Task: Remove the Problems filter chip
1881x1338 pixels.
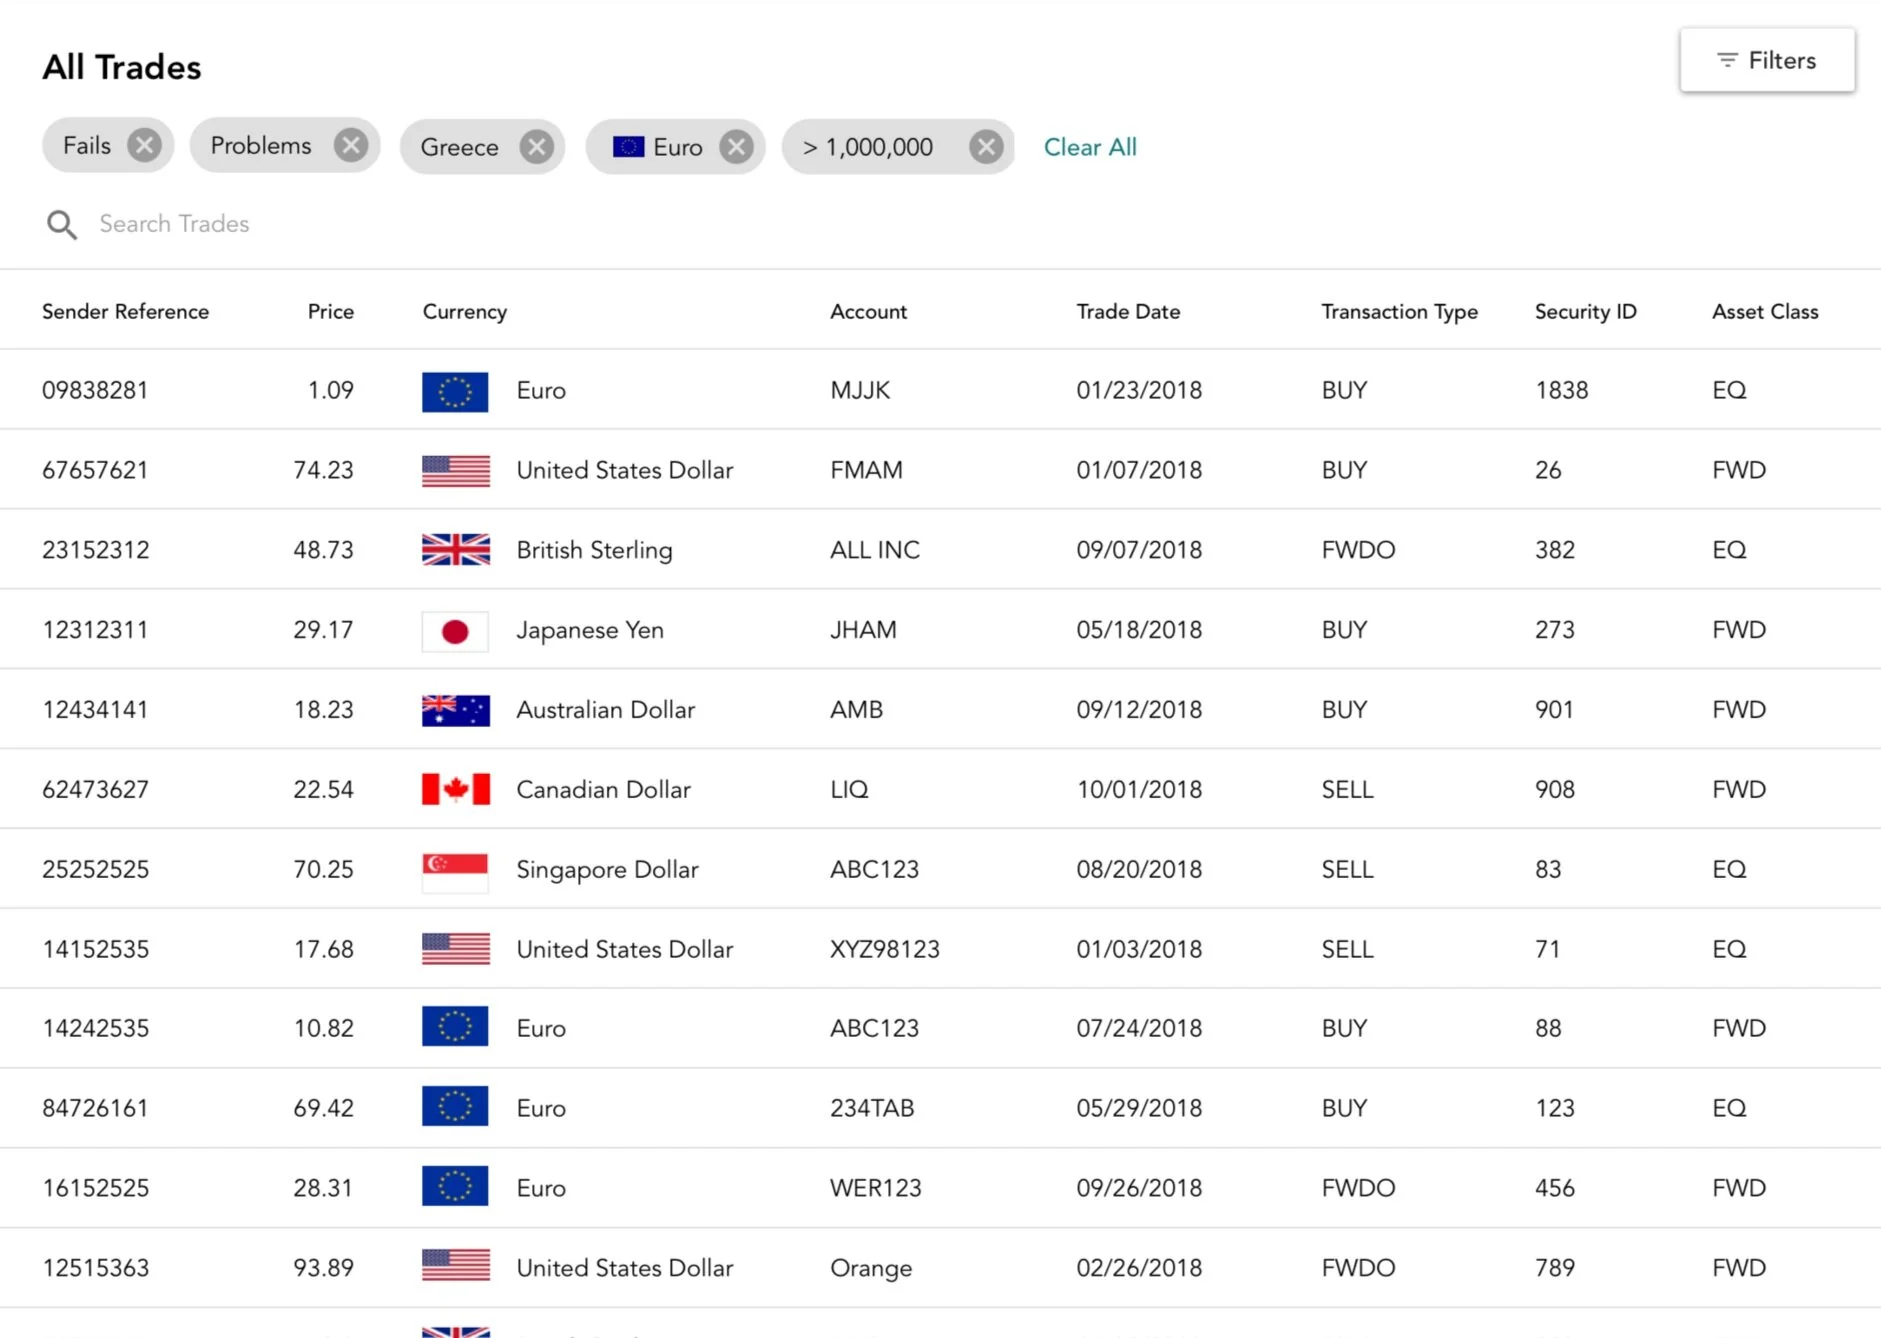Action: pos(351,146)
